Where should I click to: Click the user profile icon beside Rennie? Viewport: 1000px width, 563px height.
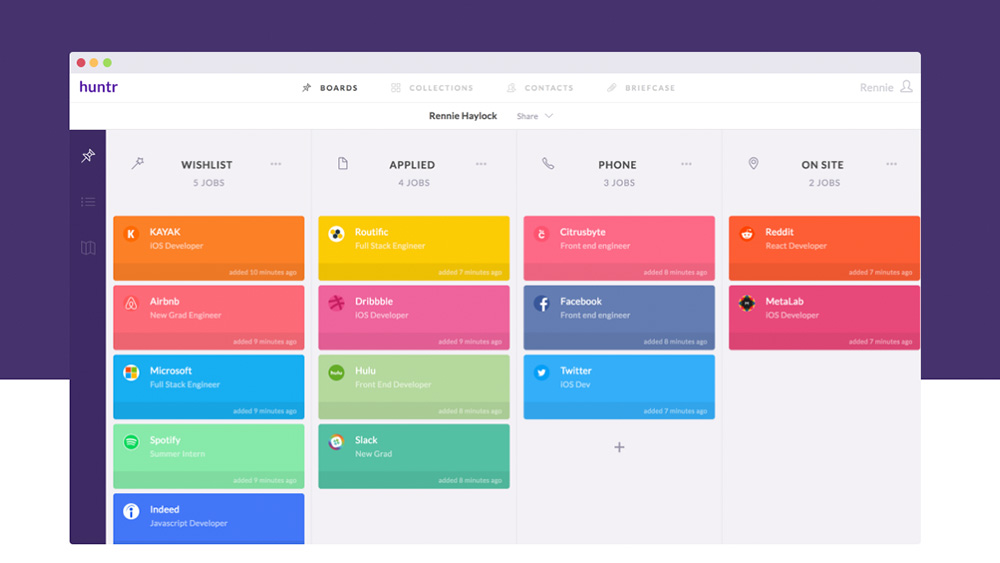(906, 87)
